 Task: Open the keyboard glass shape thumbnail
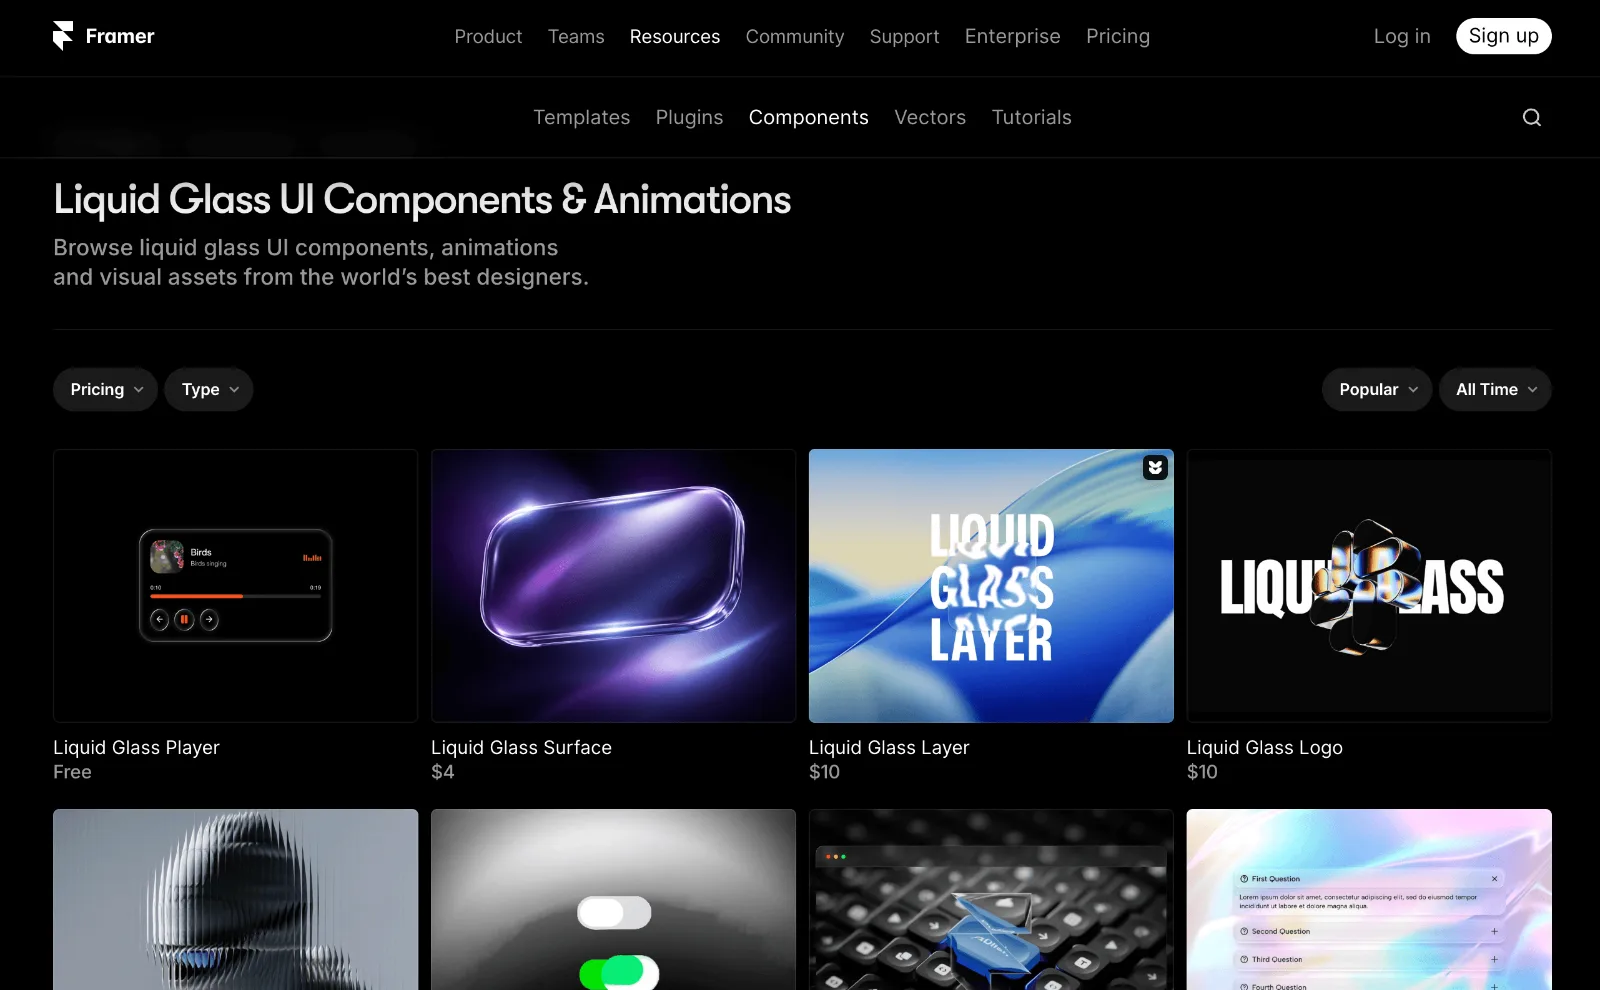click(x=991, y=900)
